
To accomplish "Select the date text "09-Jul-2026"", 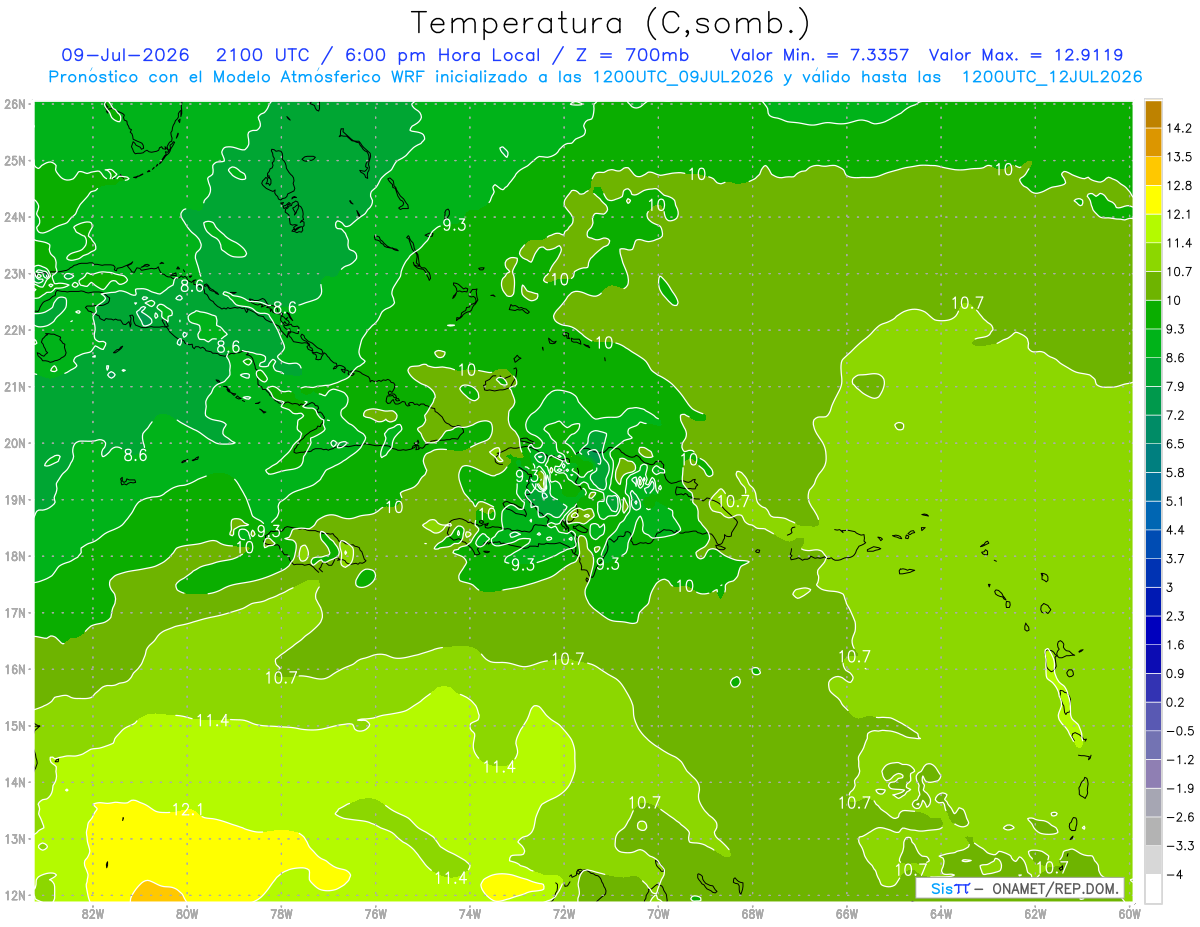I will tap(125, 54).
